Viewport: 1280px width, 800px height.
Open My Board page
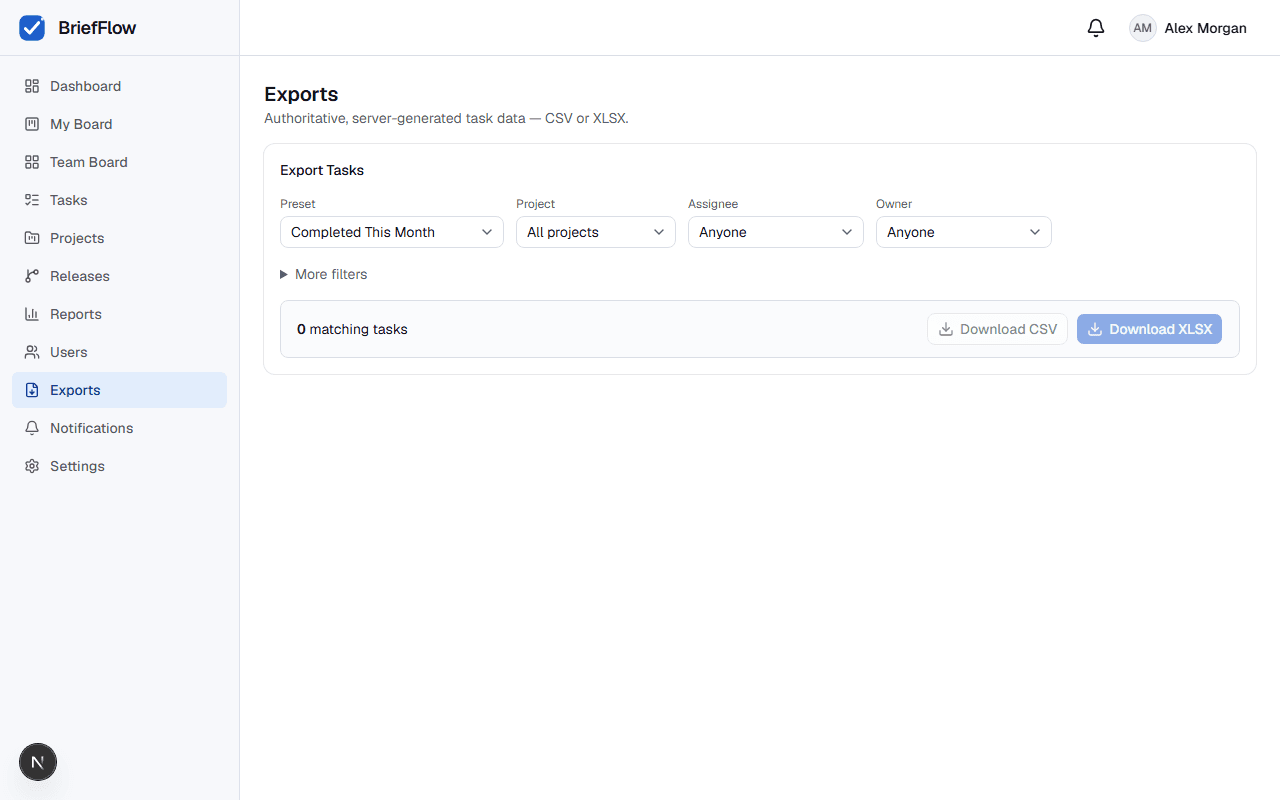(x=119, y=124)
